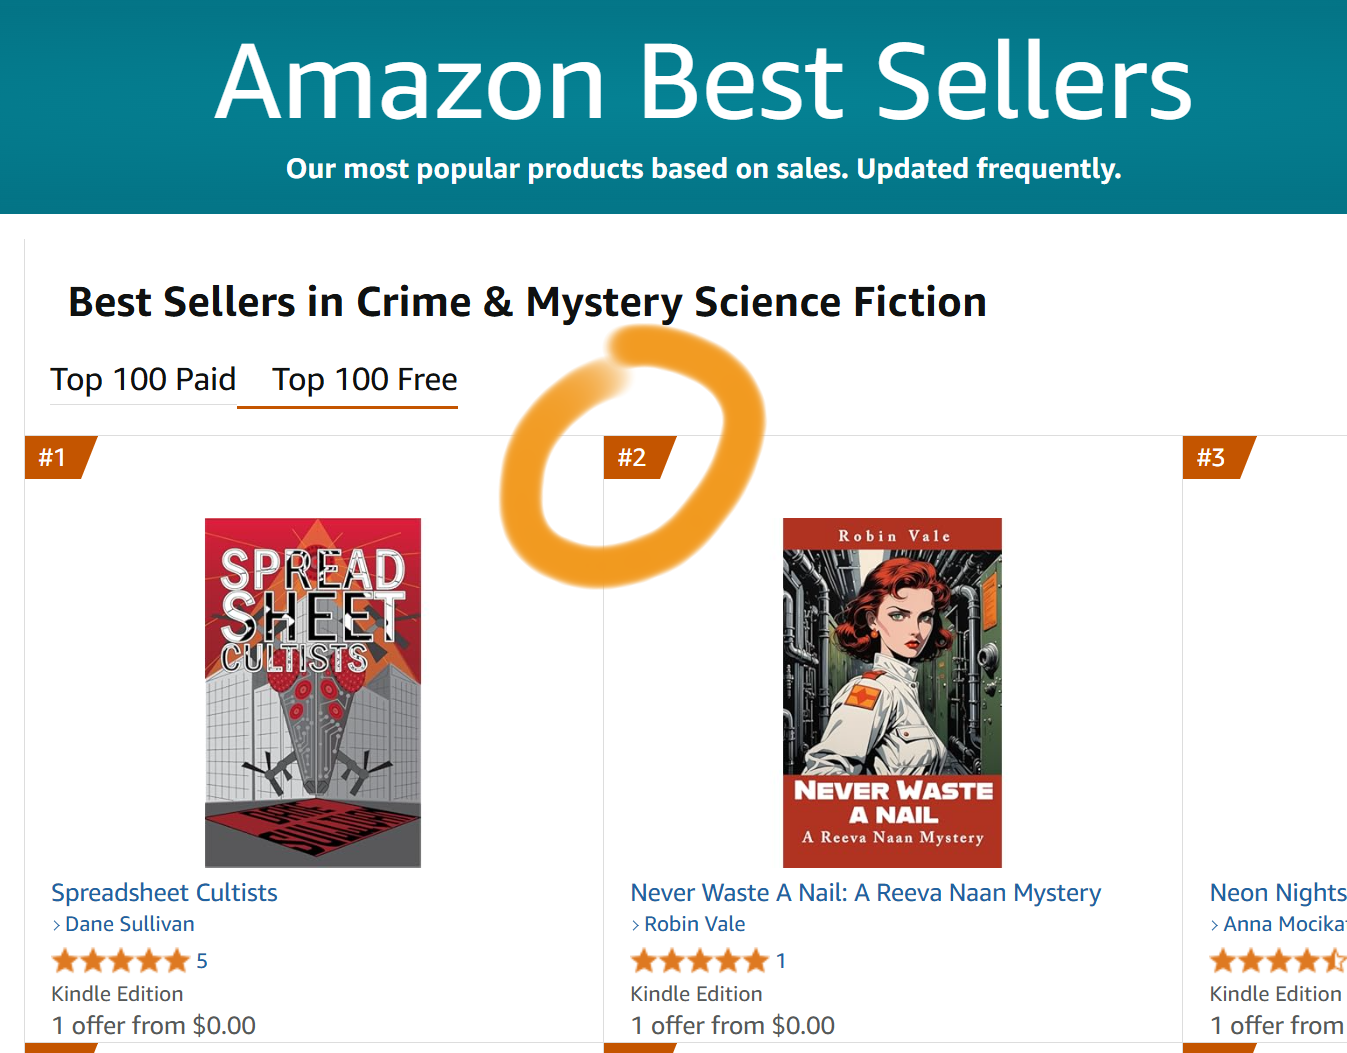
Task: Select the Top 100 Free tab
Action: (x=364, y=380)
